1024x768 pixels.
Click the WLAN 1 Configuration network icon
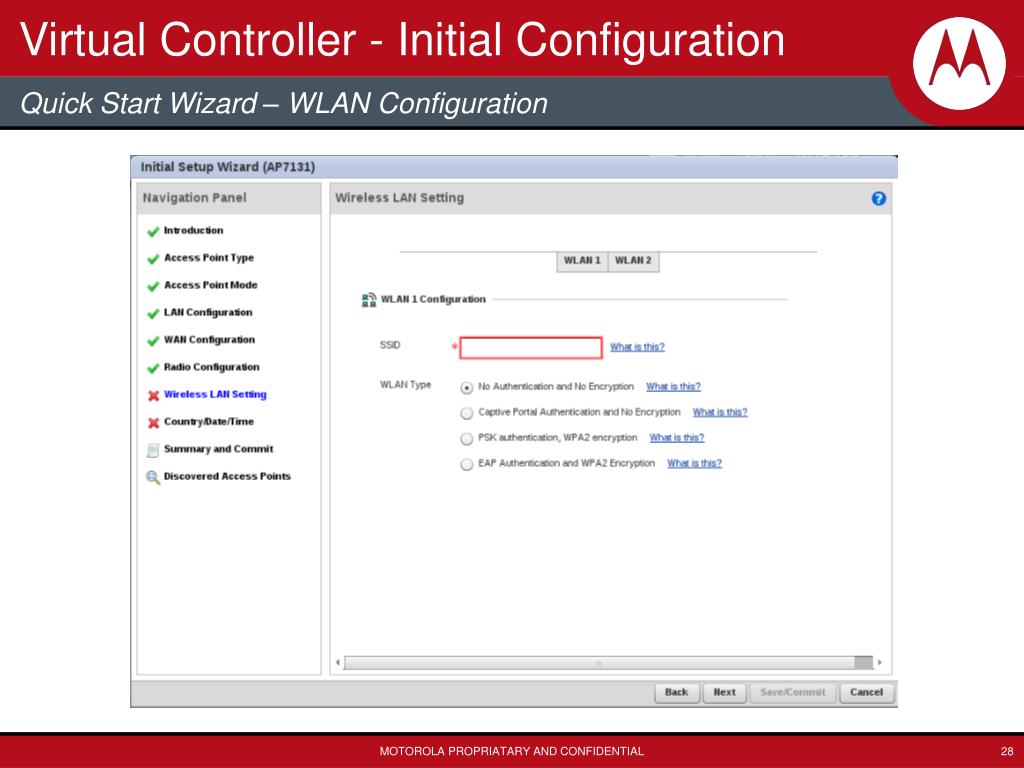point(369,300)
